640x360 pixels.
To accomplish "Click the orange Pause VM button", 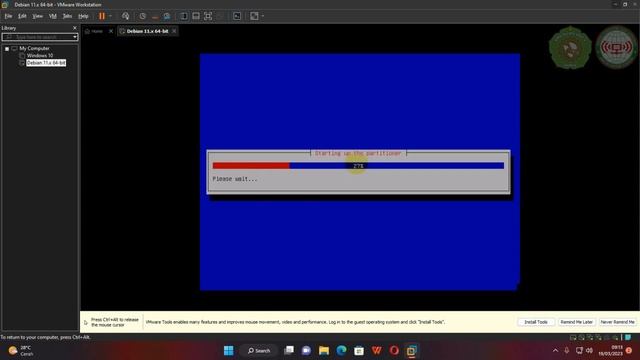I will 102,16.
